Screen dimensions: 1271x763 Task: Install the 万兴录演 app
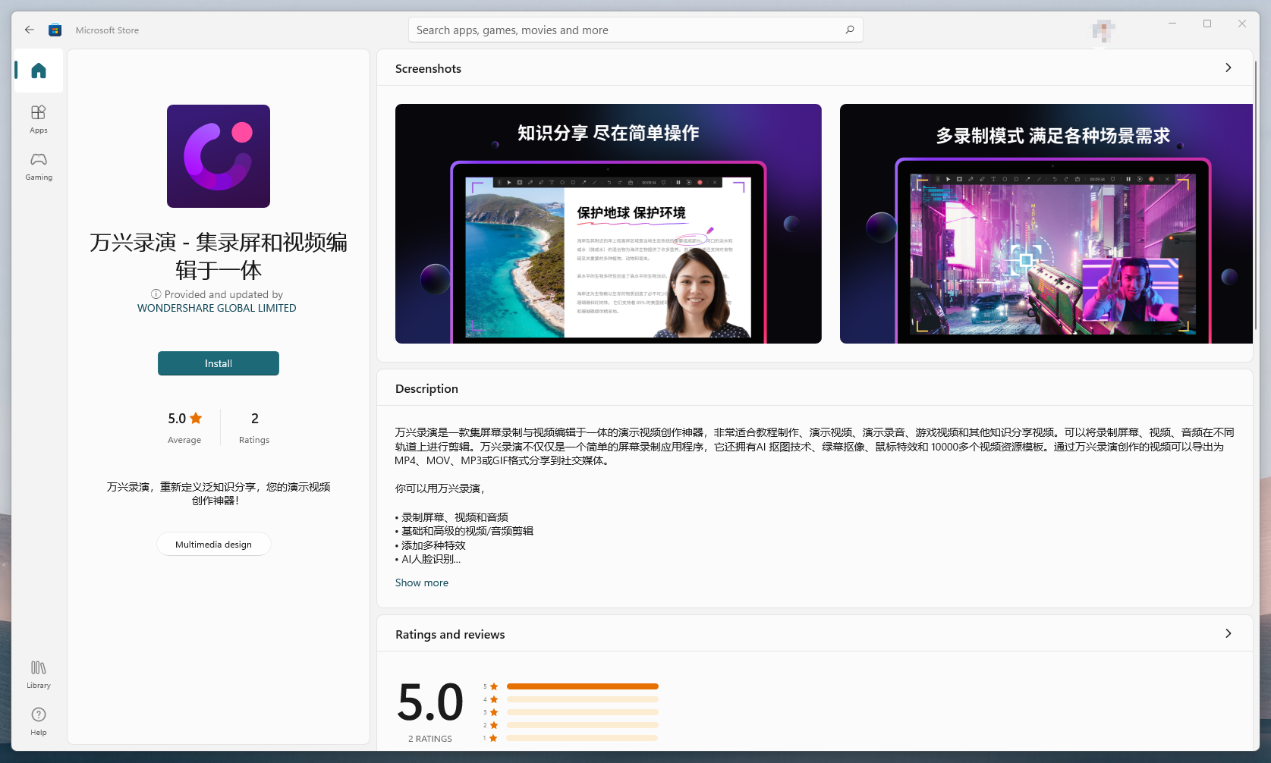point(218,363)
